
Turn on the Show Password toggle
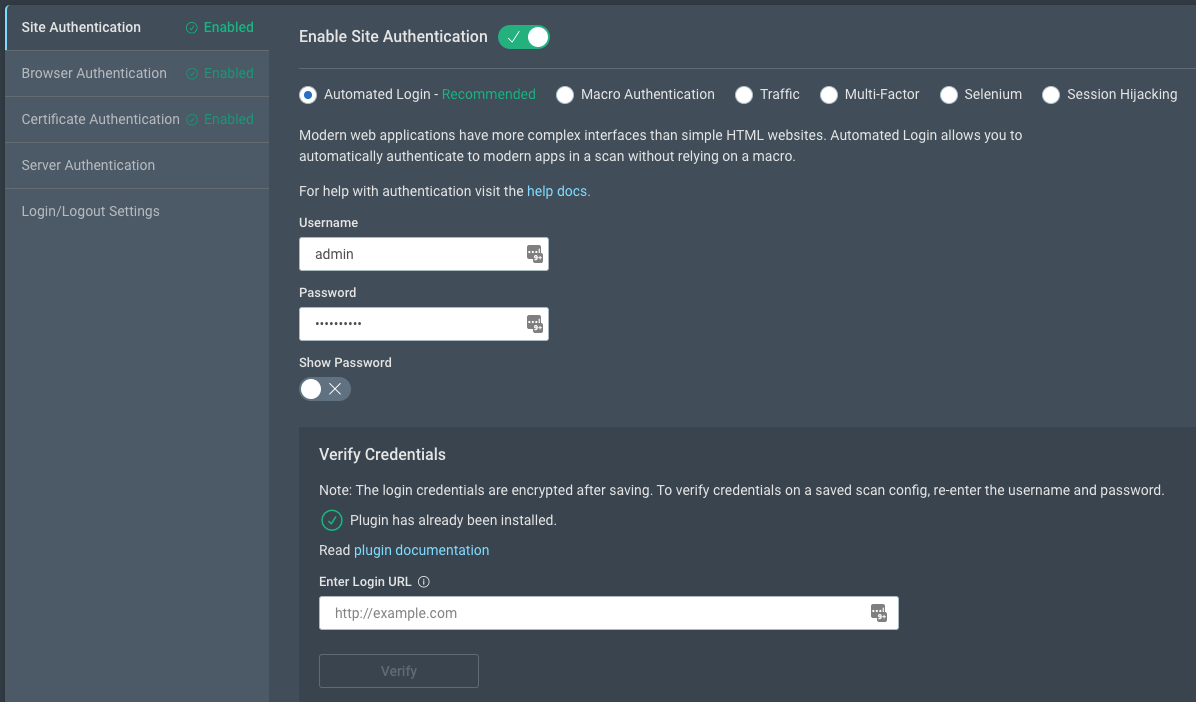(x=325, y=389)
